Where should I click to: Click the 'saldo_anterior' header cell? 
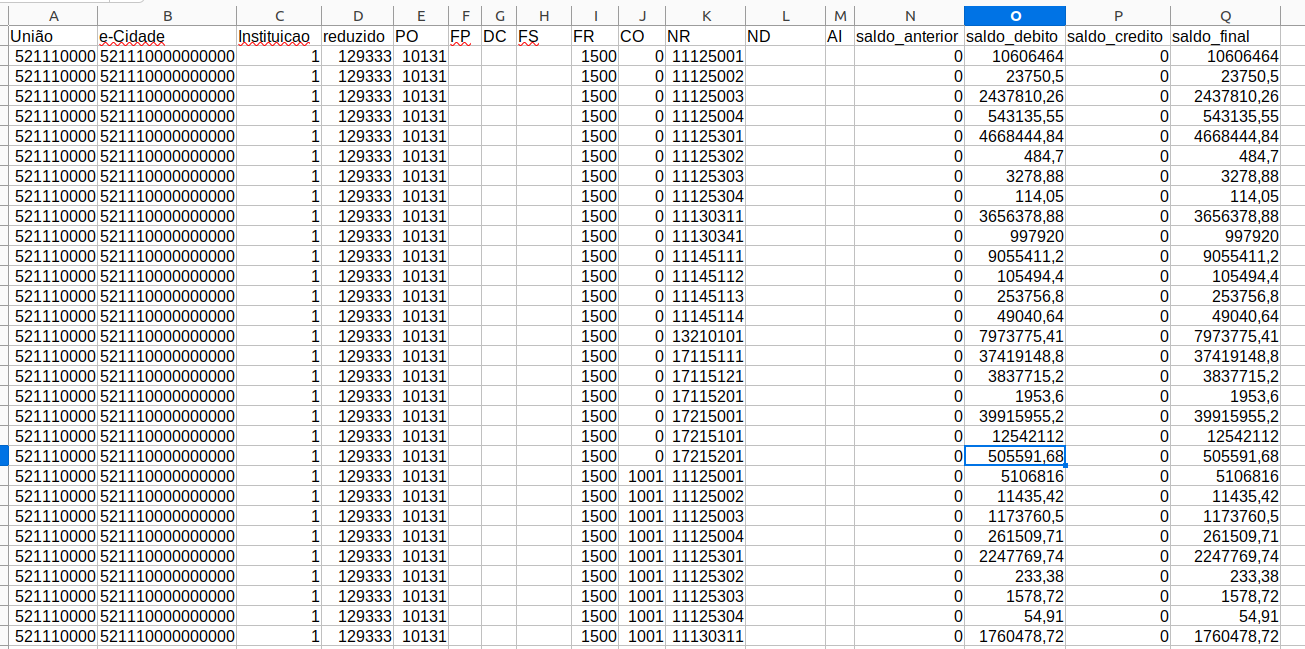pyautogui.click(x=908, y=36)
